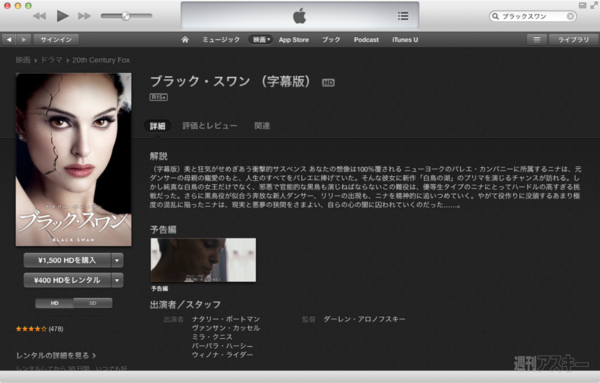This screenshot has width=600, height=383.
Task: Switch to 評価とレビュー tab
Action: [x=210, y=126]
